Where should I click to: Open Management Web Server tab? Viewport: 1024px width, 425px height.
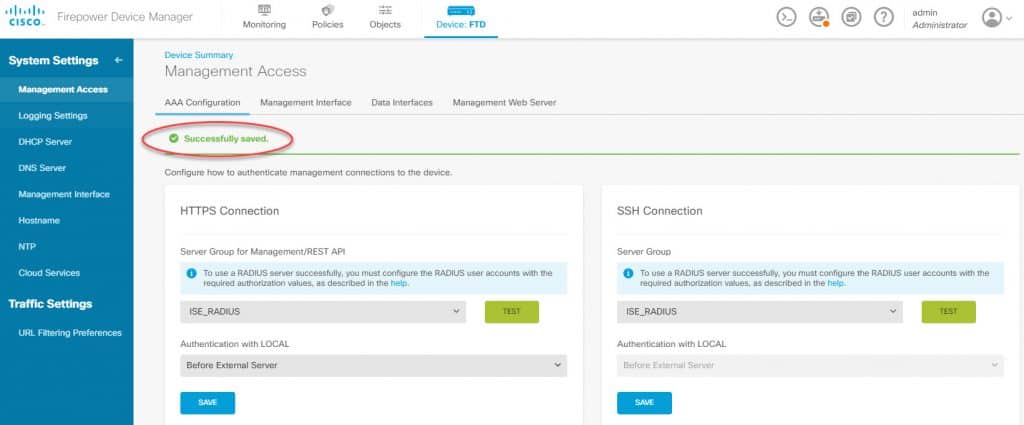tap(504, 102)
